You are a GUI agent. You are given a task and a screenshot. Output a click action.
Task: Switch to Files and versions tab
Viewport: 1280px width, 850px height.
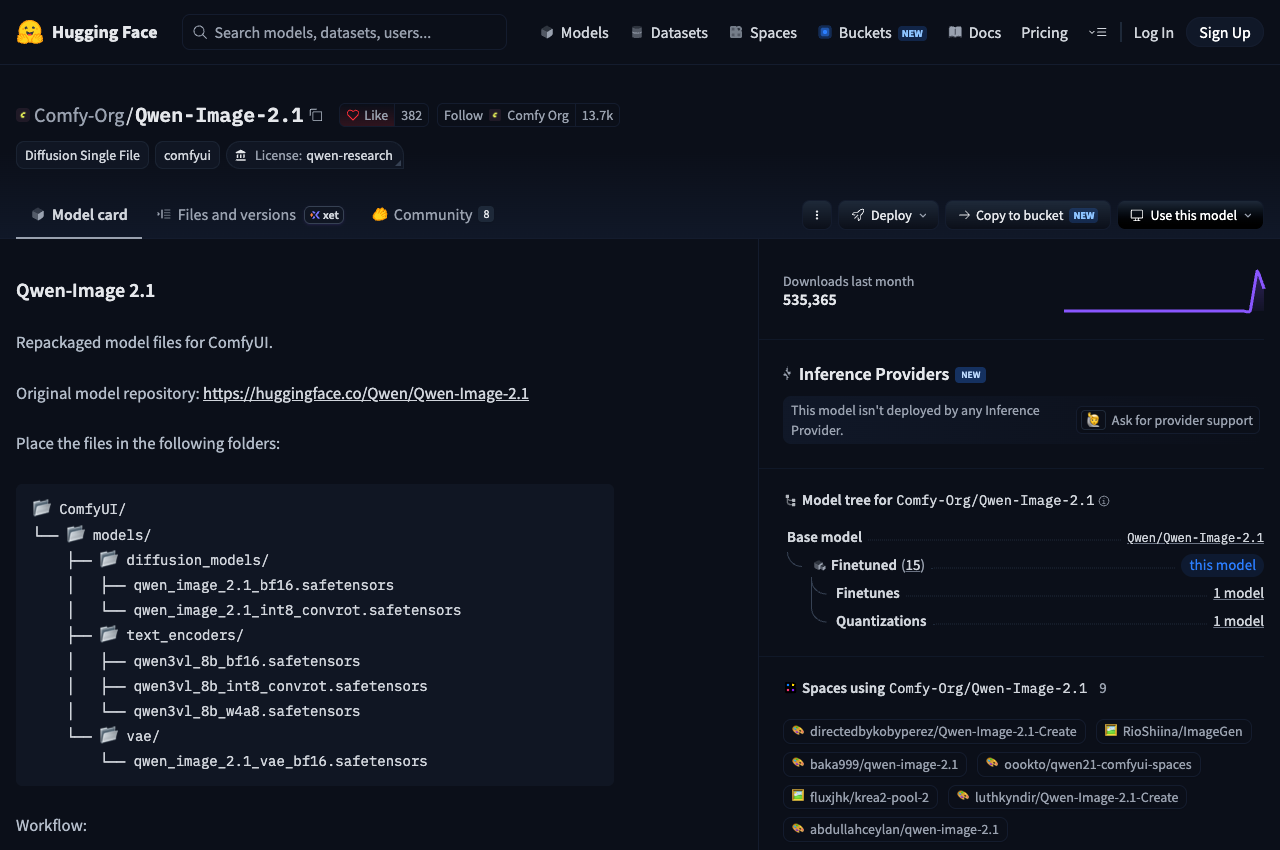pyautogui.click(x=250, y=214)
